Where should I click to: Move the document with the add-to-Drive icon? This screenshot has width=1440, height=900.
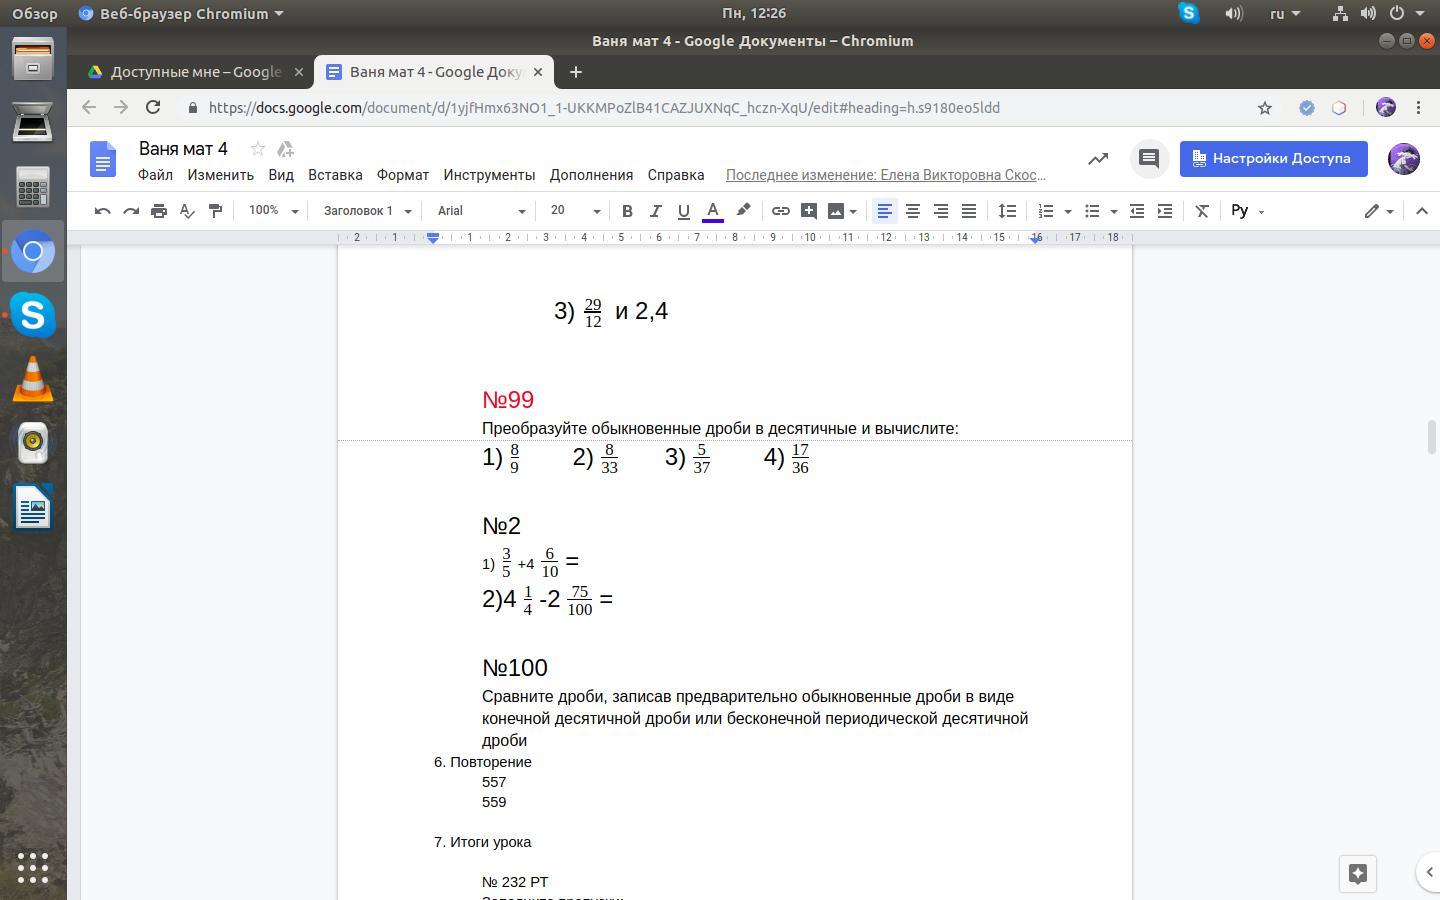coord(285,149)
